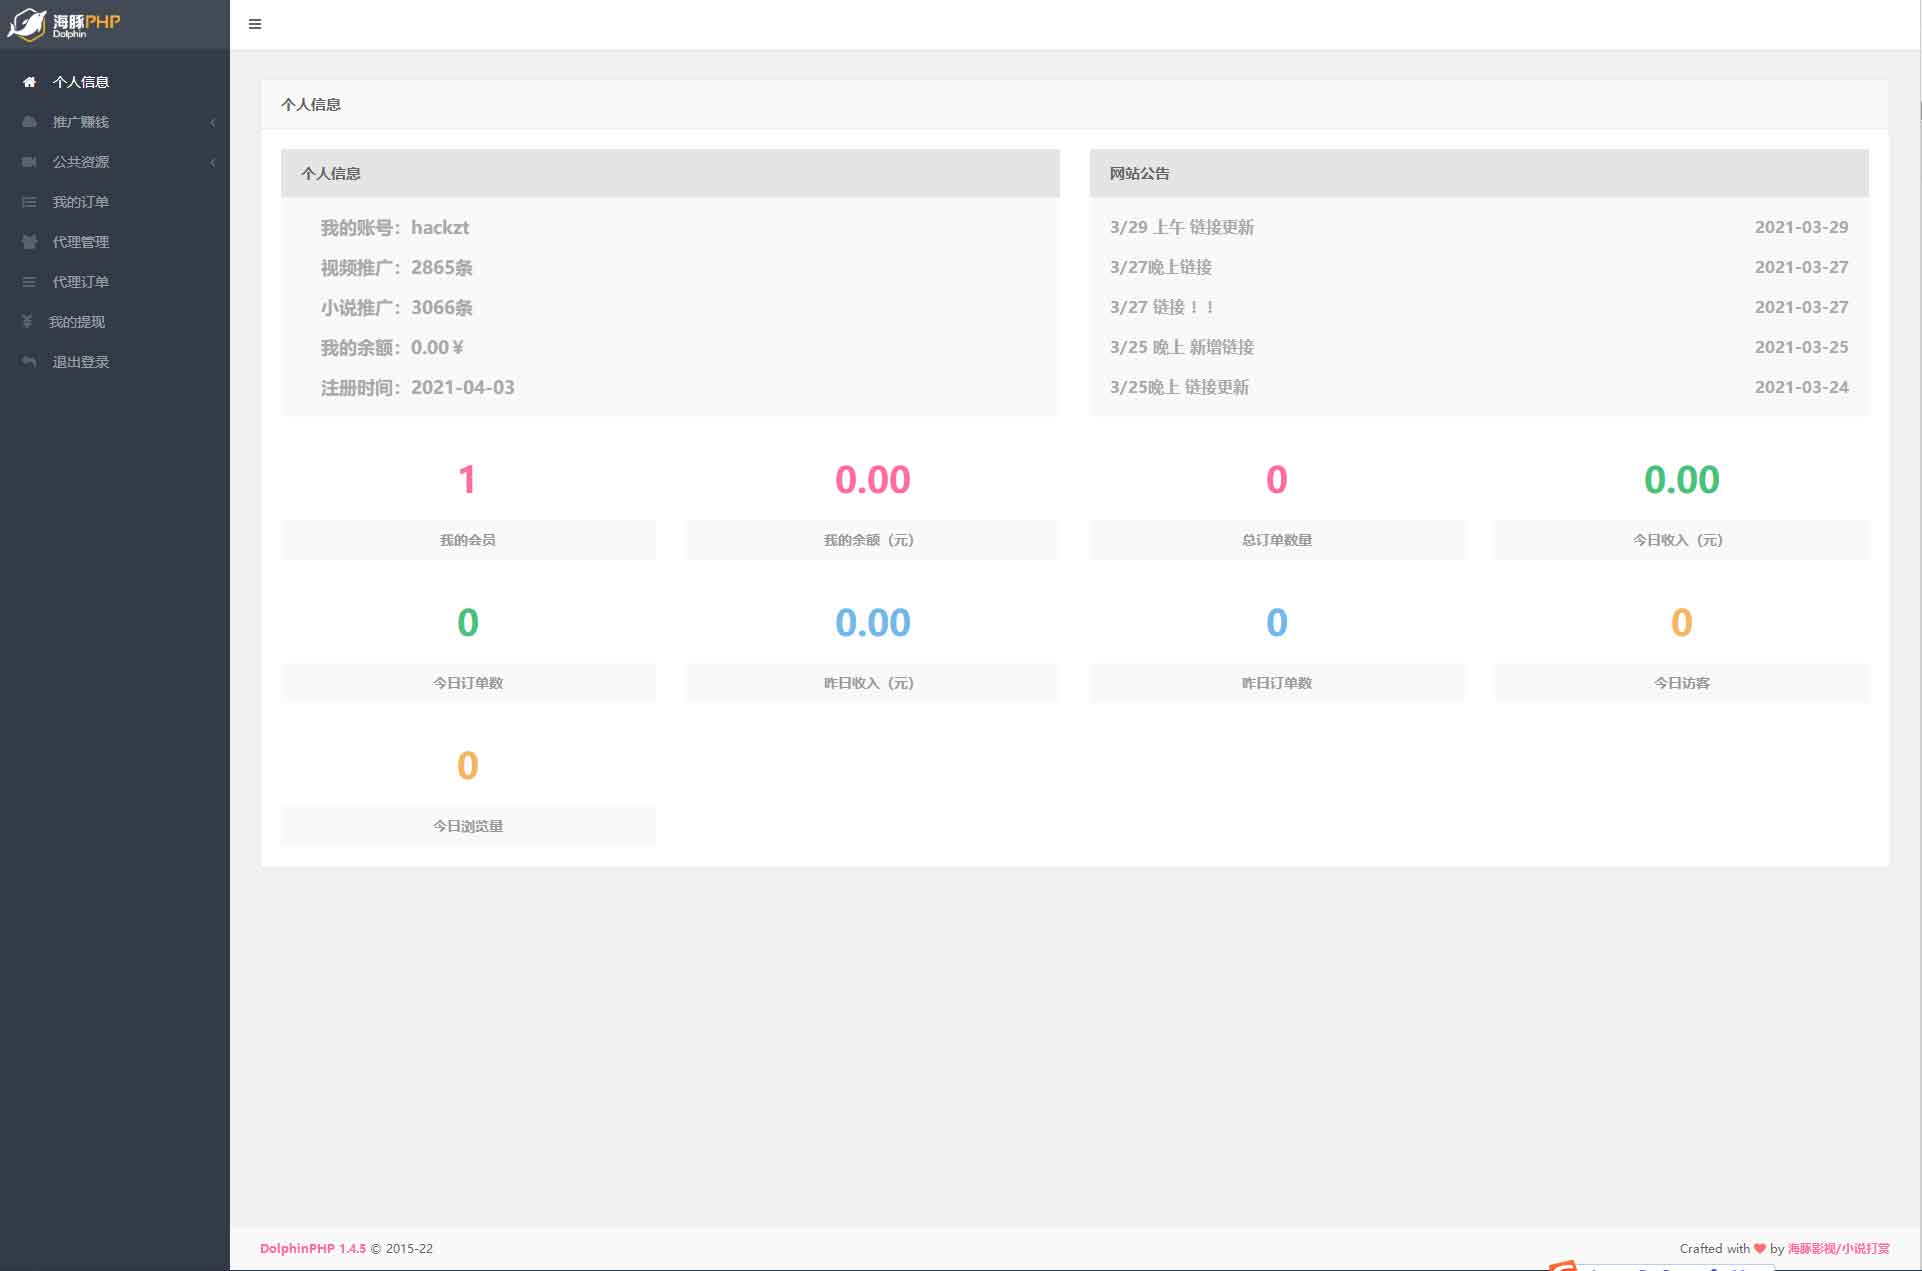
Task: Click the 视频推广：2865条 line
Action: 396,267
